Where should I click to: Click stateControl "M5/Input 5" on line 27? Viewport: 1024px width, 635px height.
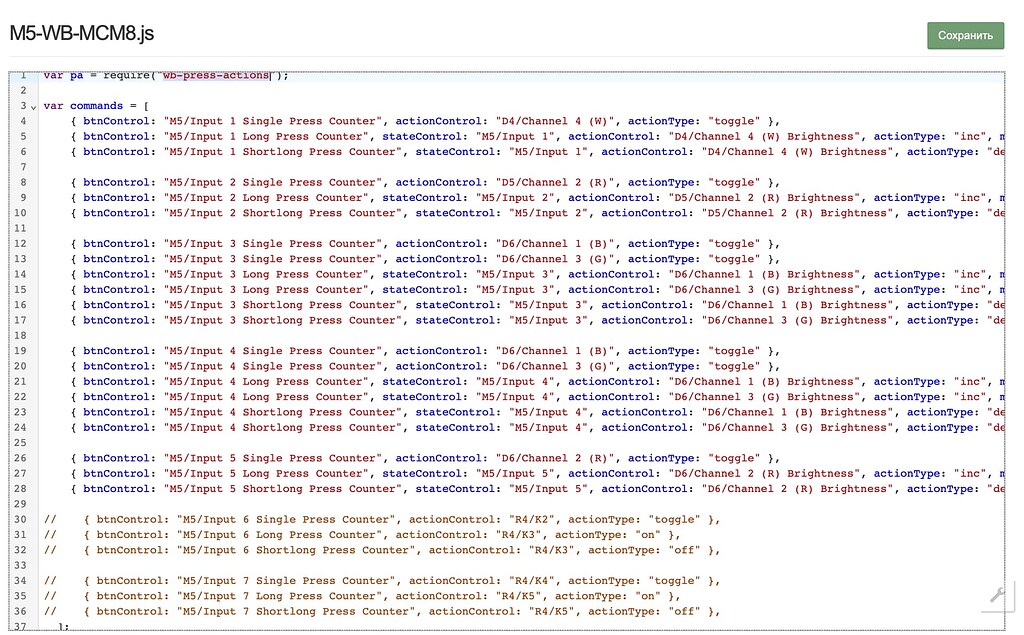coord(519,474)
